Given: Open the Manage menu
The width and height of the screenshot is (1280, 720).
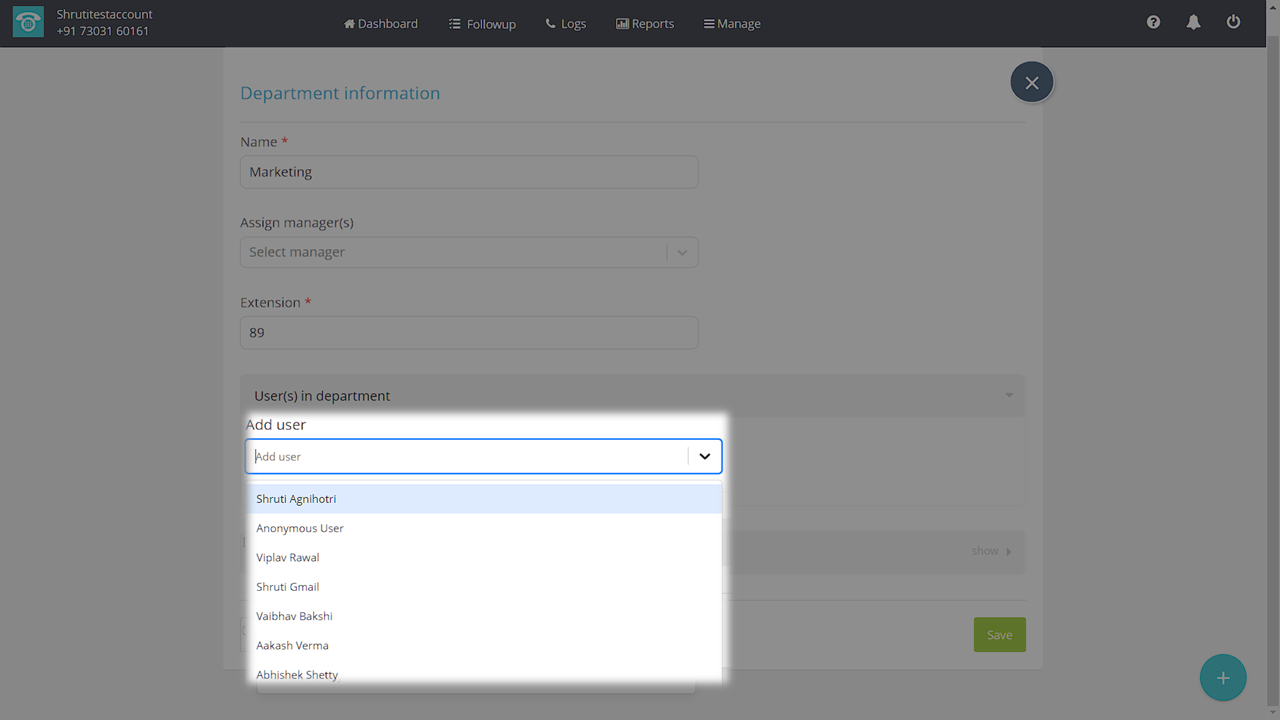Looking at the screenshot, I should coord(732,23).
